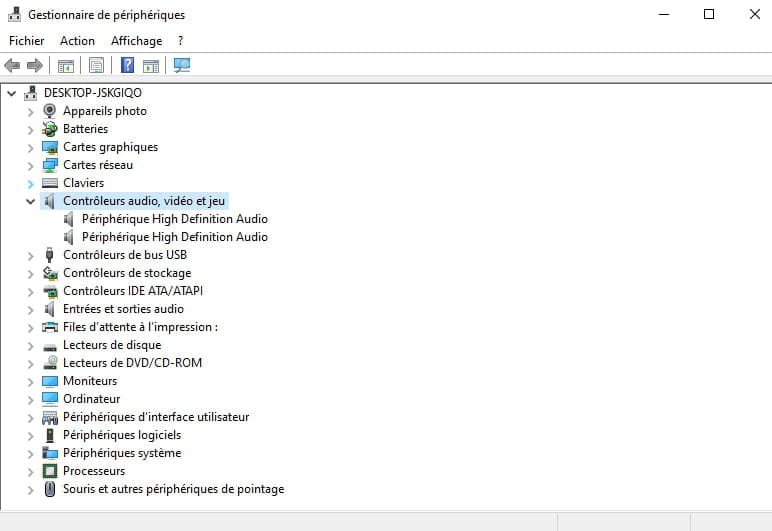
Task: Show or hide the console tree
Action: pyautogui.click(x=65, y=65)
